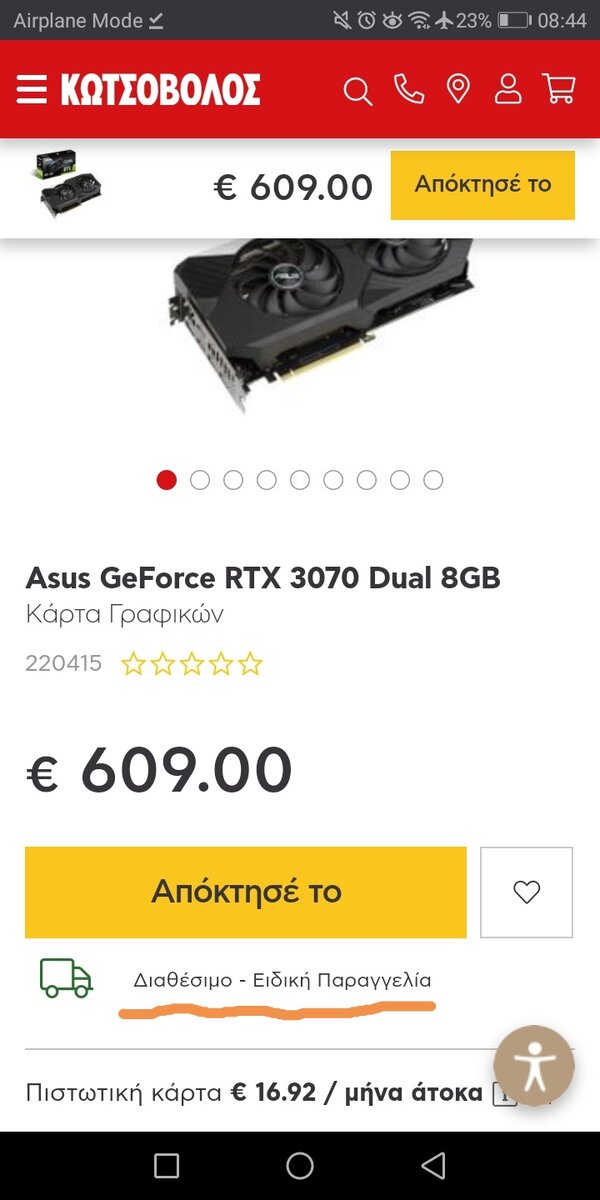600x1200 pixels.
Task: Tap the large yellow Απόκτησέ το button
Action: click(x=246, y=892)
